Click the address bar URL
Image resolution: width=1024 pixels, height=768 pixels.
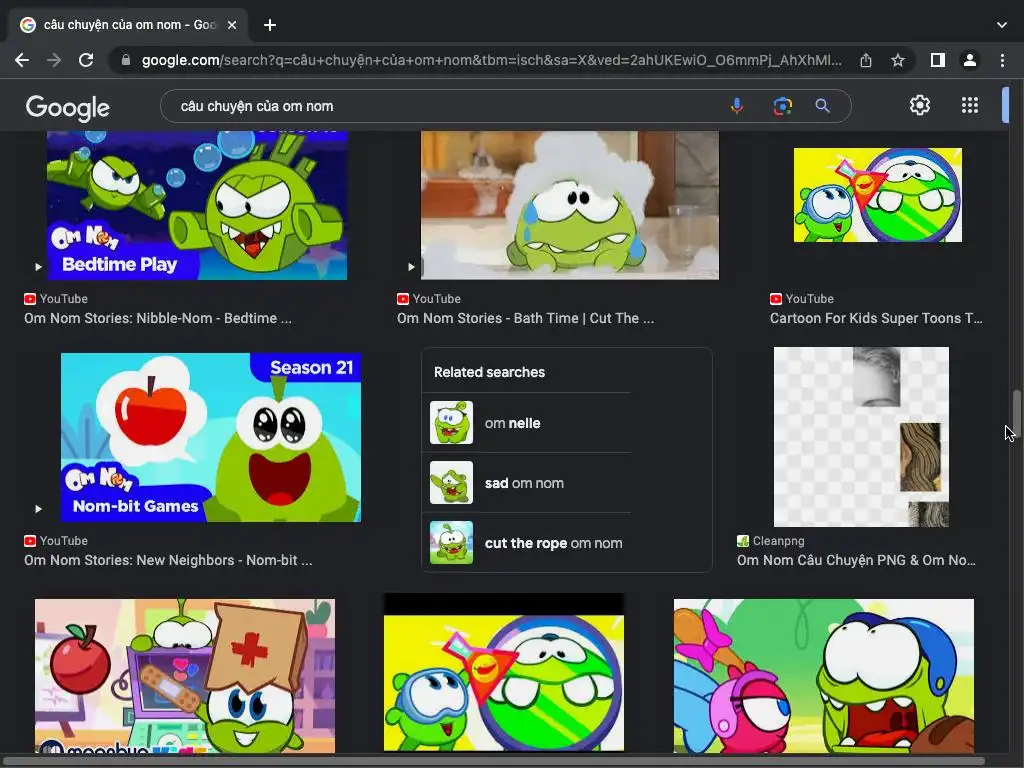491,60
